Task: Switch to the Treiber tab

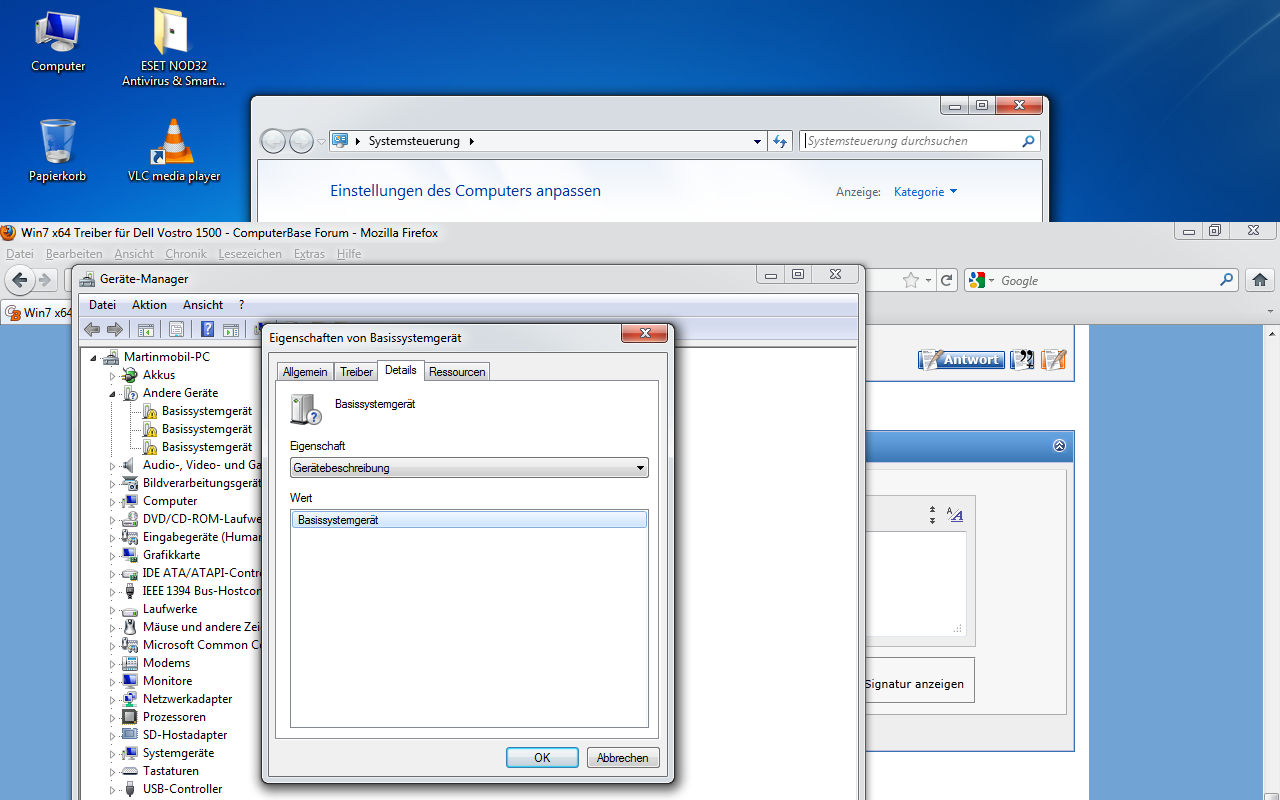Action: pyautogui.click(x=357, y=372)
